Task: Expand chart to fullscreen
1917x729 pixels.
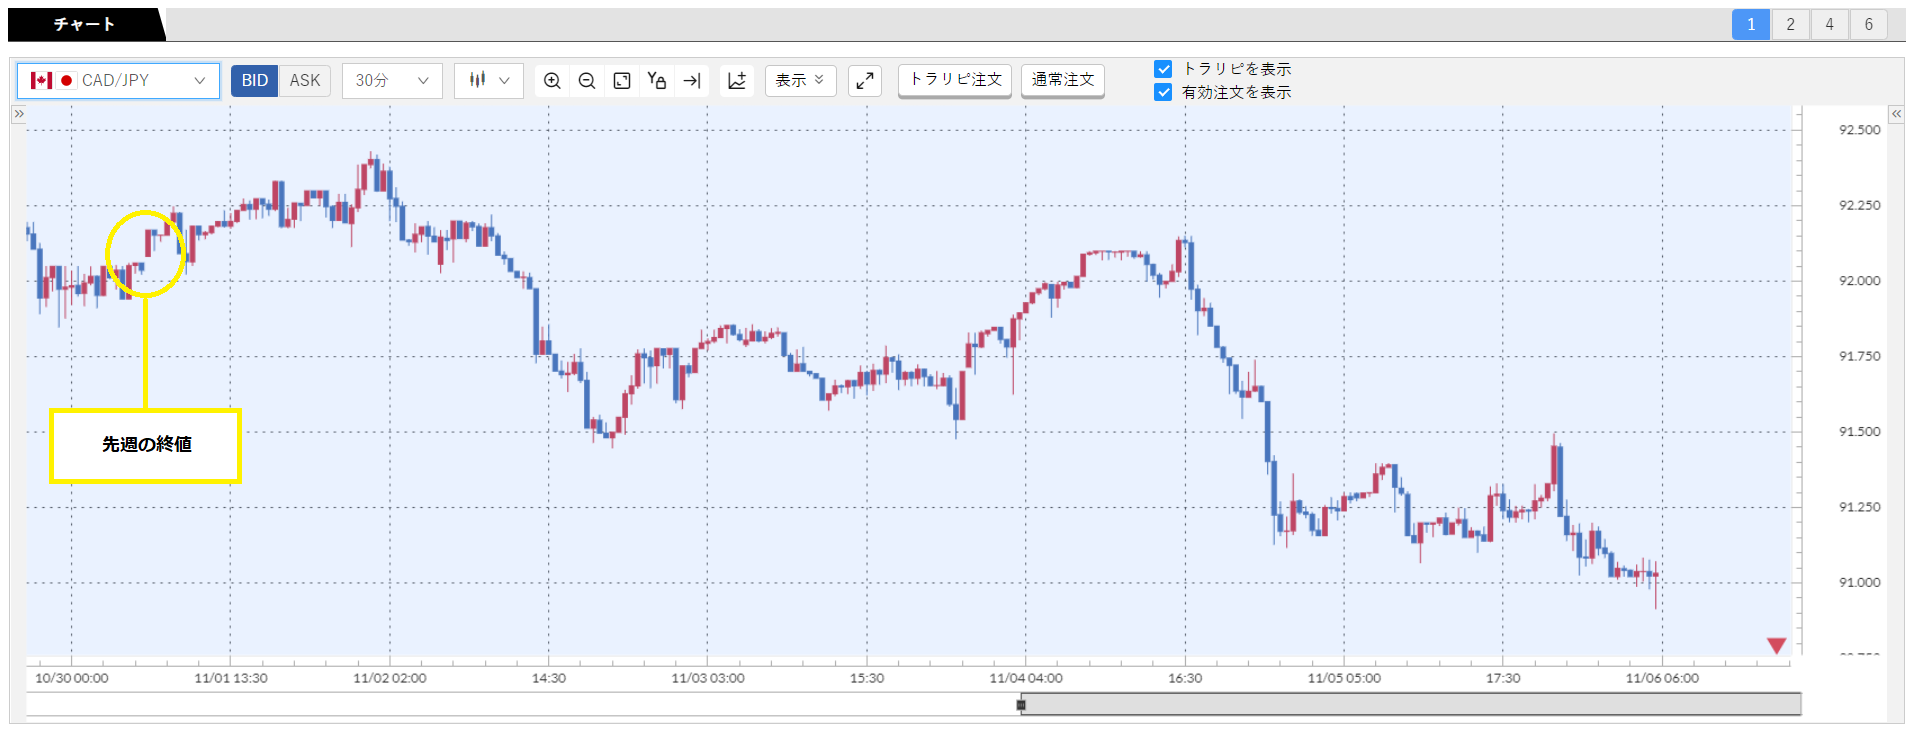Action: (865, 81)
